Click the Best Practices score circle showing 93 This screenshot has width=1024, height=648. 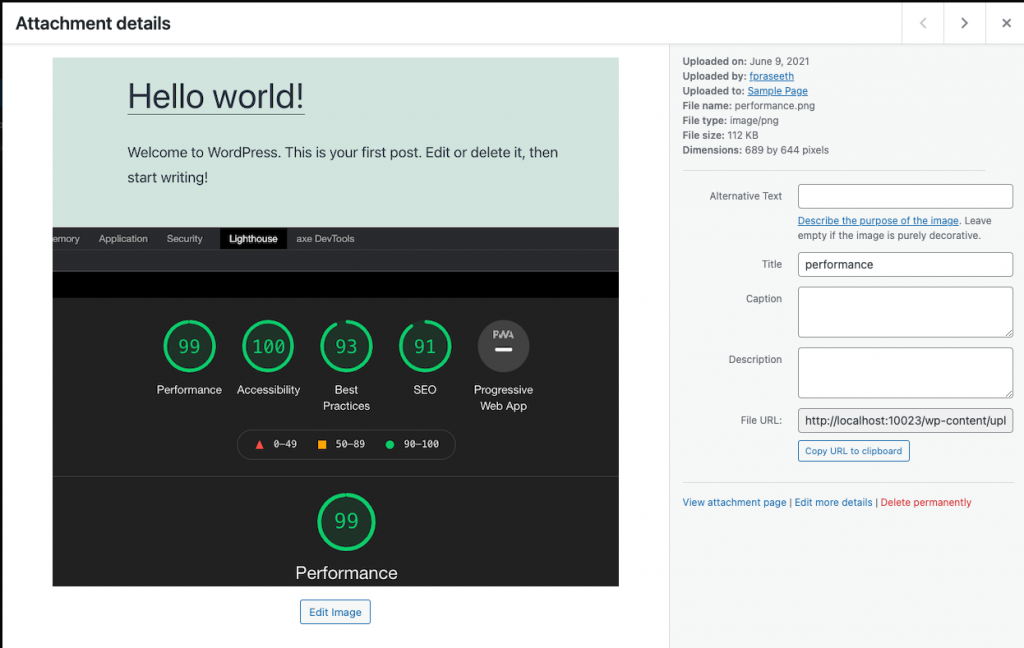[346, 345]
